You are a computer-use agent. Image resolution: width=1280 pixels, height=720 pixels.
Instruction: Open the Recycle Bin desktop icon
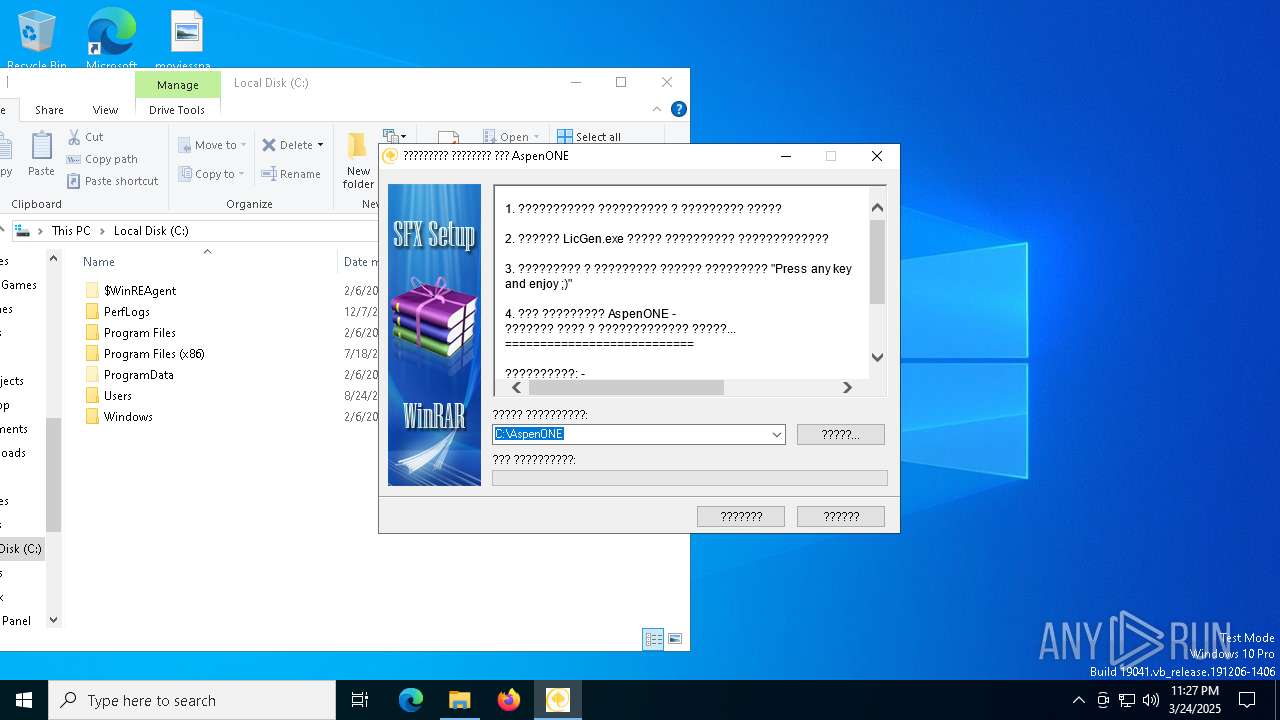[37, 40]
